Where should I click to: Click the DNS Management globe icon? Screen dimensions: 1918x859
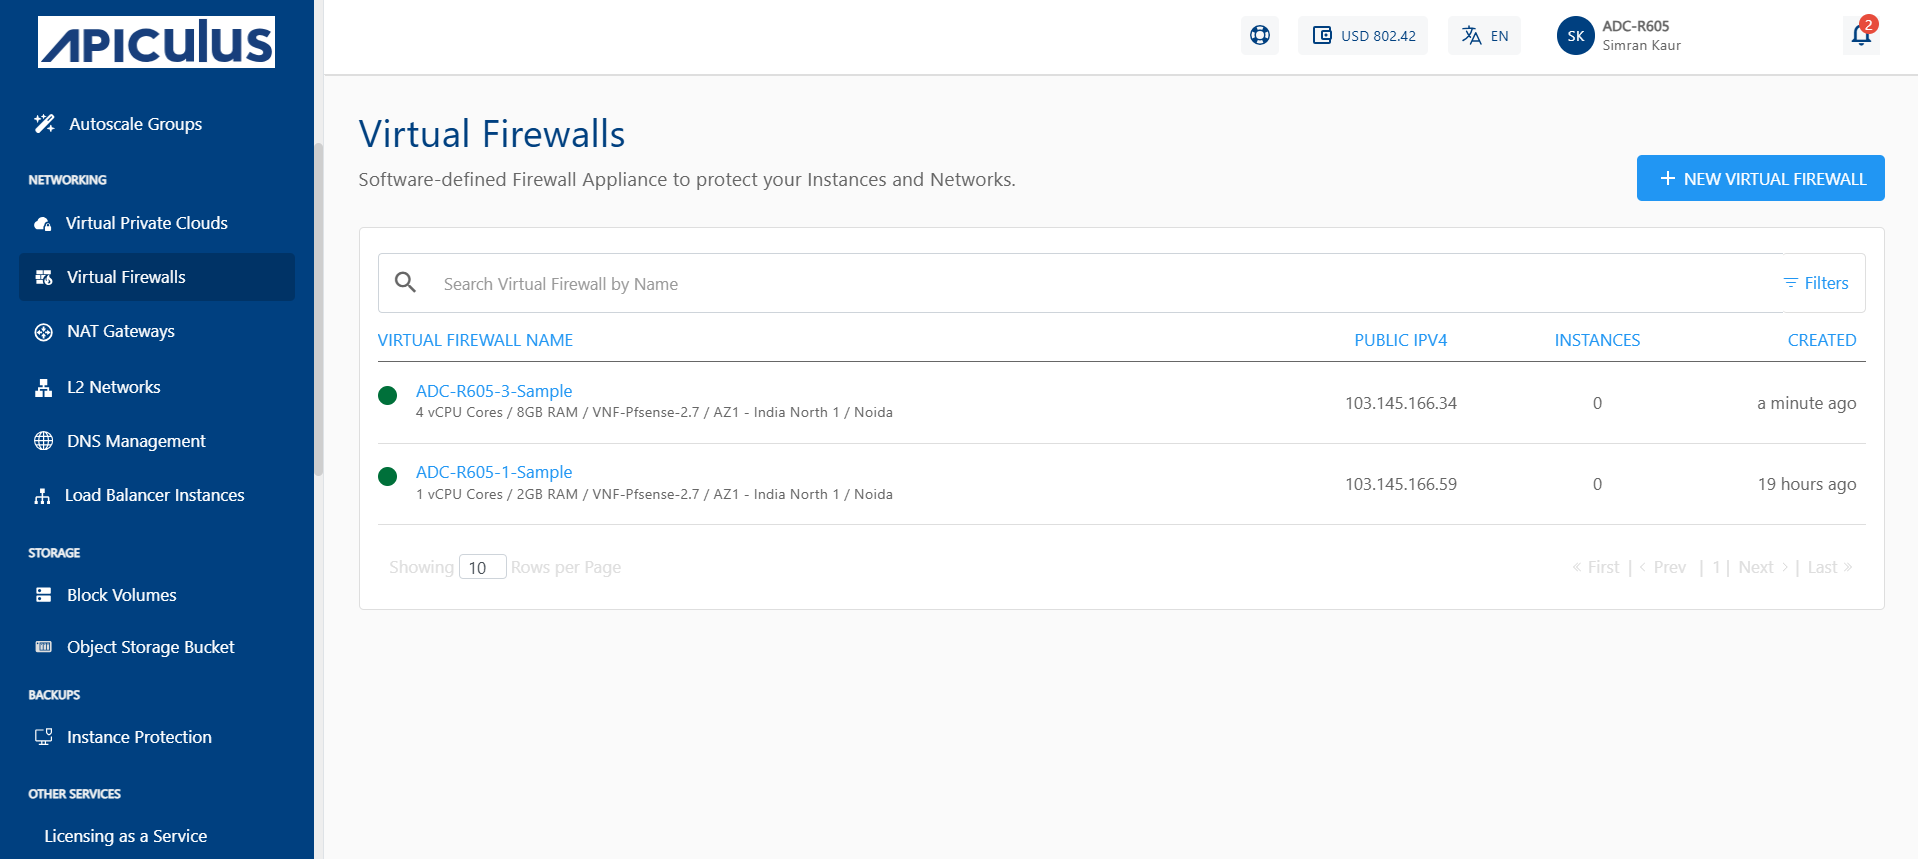click(44, 441)
